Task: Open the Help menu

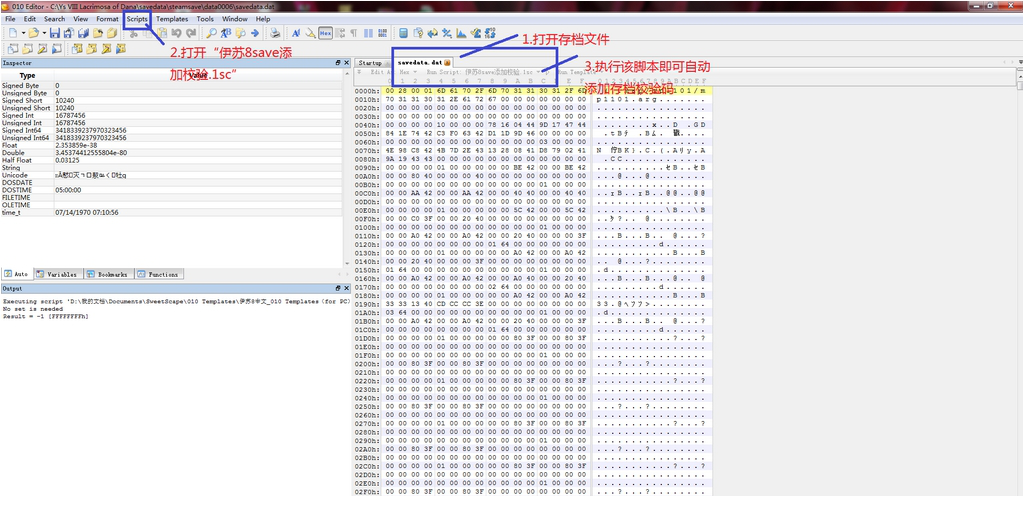Action: point(263,19)
